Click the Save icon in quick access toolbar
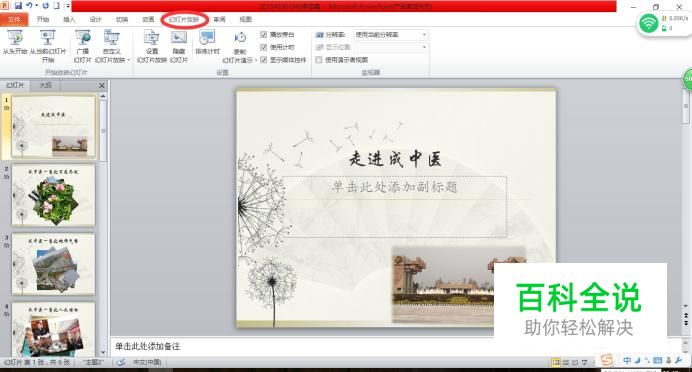 [18, 6]
